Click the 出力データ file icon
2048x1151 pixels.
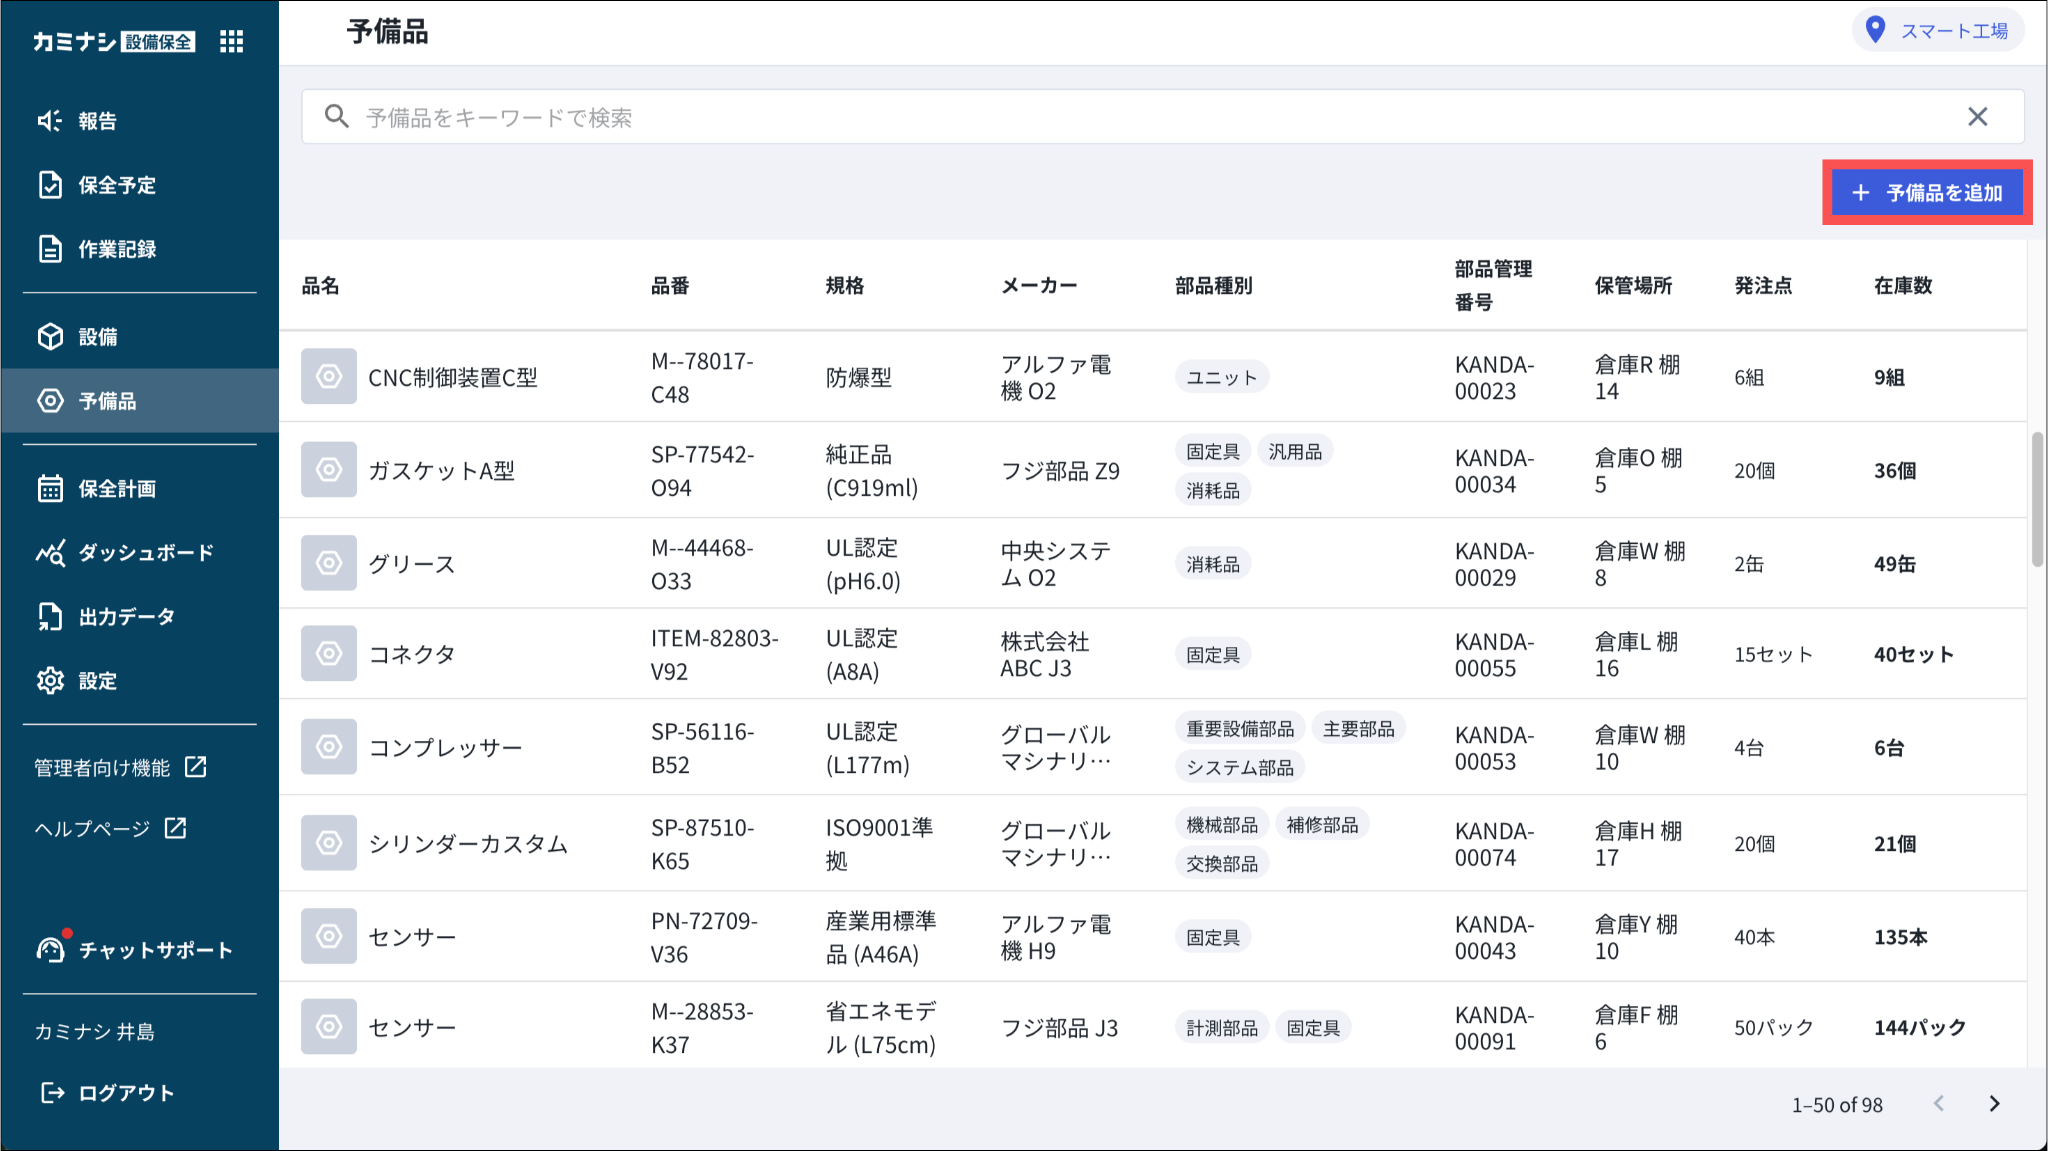coord(50,617)
